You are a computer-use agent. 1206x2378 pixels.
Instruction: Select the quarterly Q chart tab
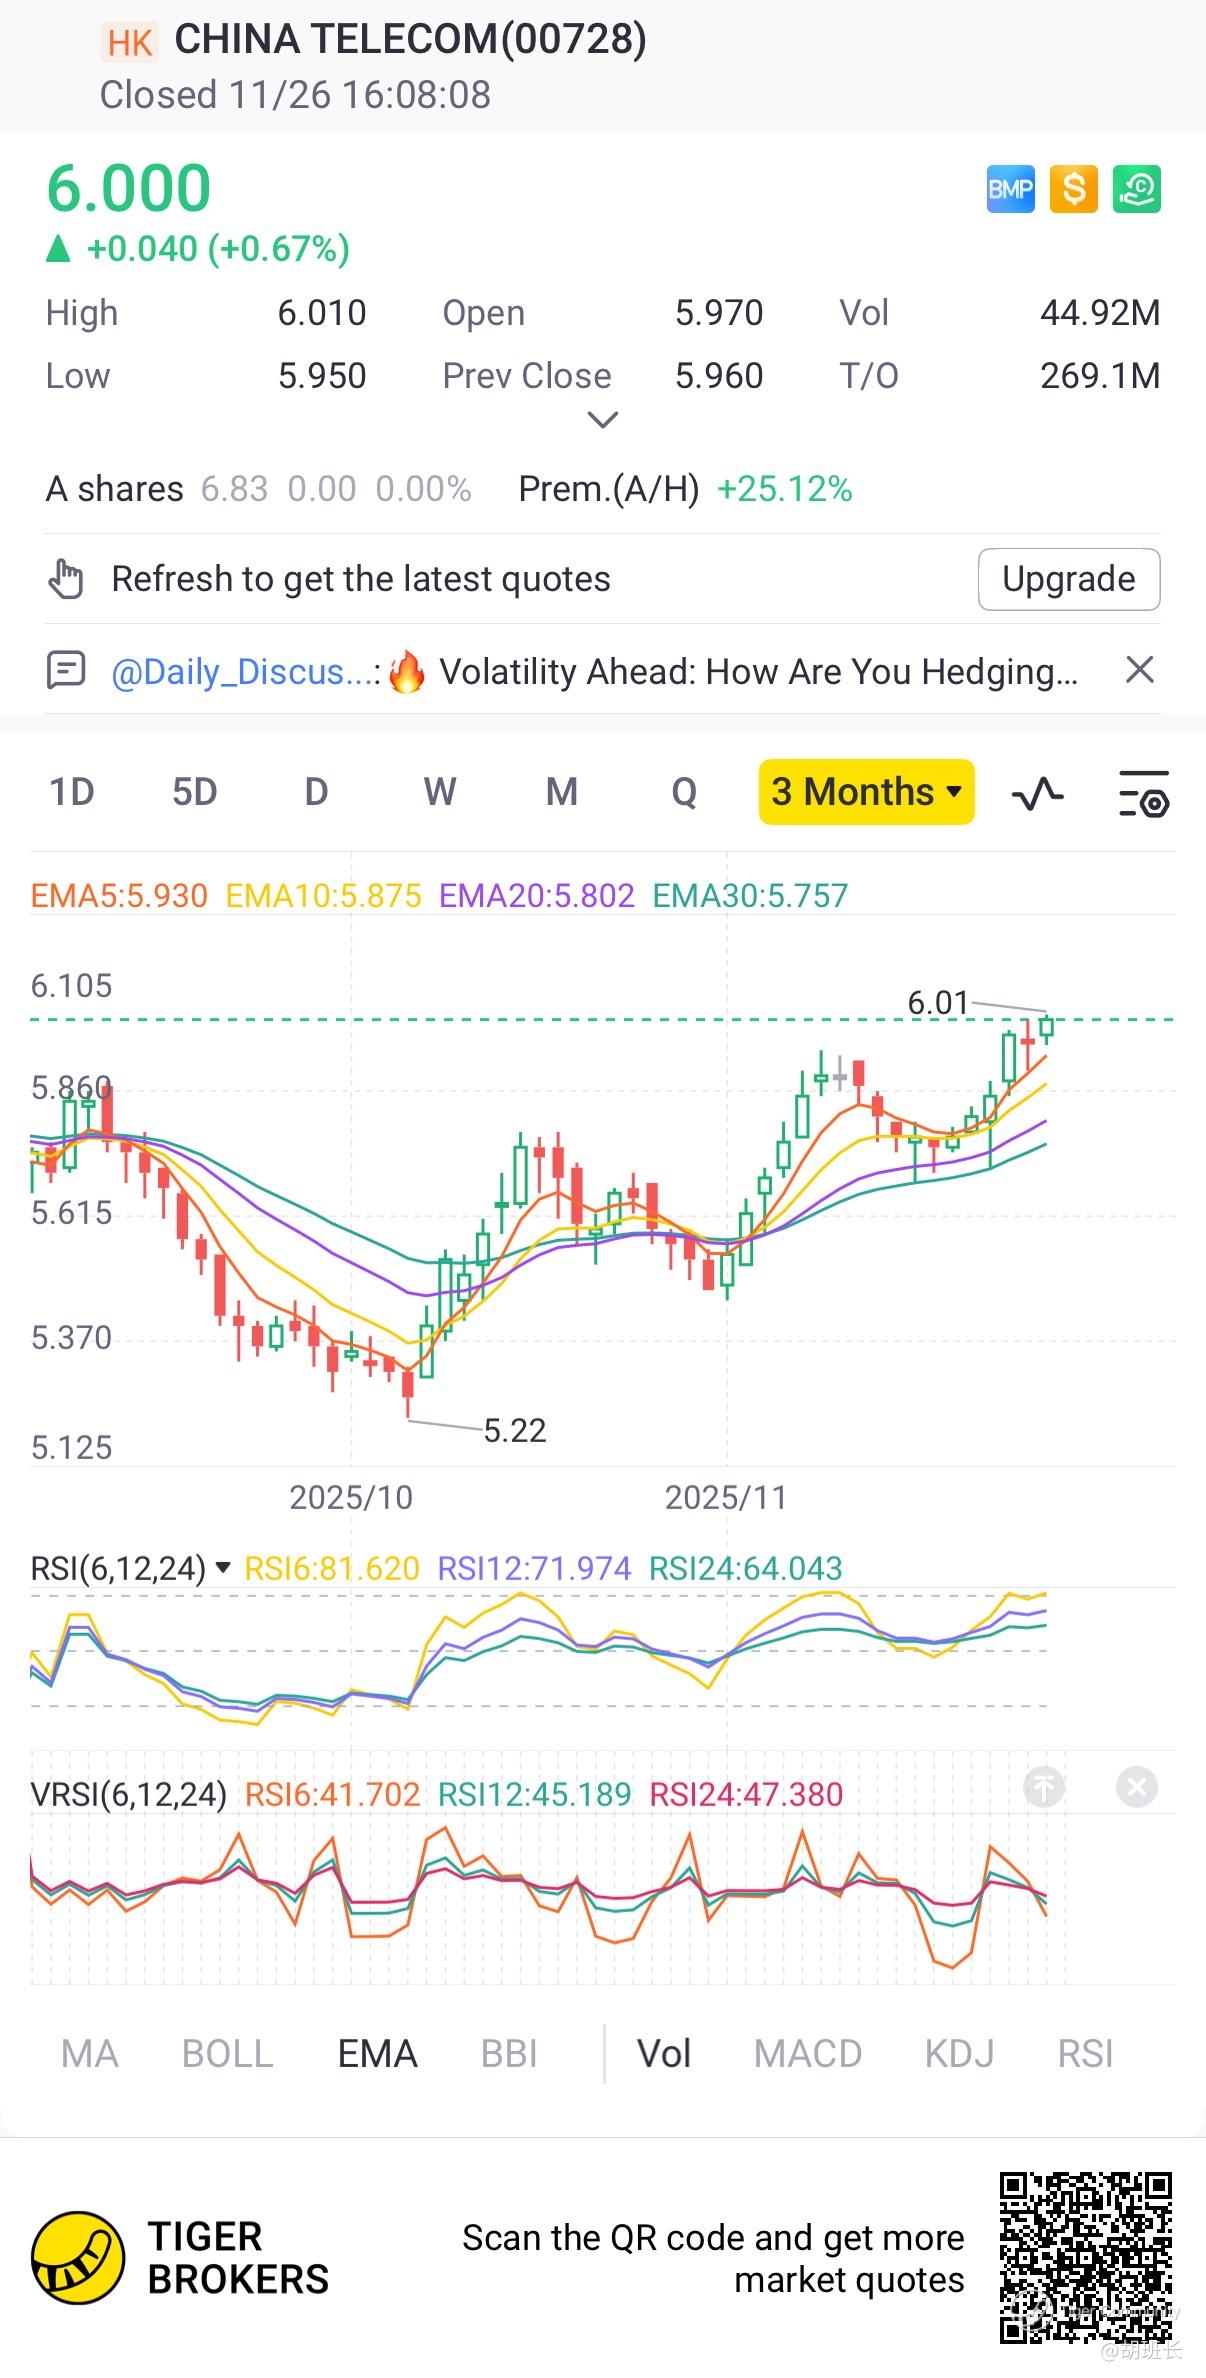click(x=684, y=792)
